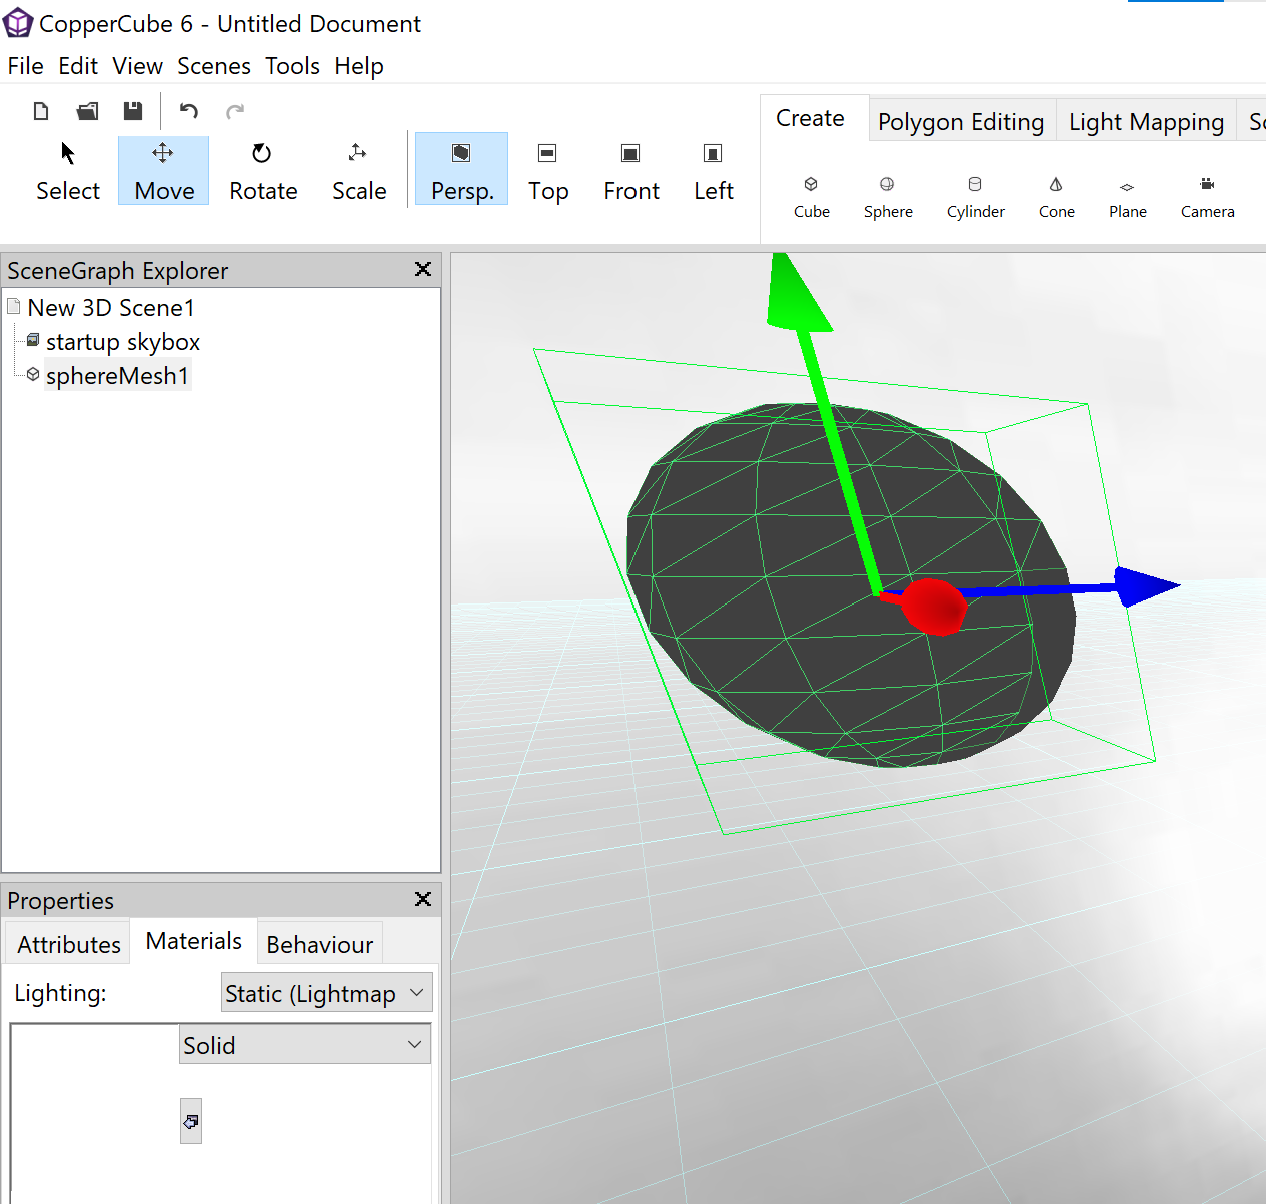Viewport: 1266px width, 1204px height.
Task: Close the SceneGraph Explorer panel
Action: (x=423, y=269)
